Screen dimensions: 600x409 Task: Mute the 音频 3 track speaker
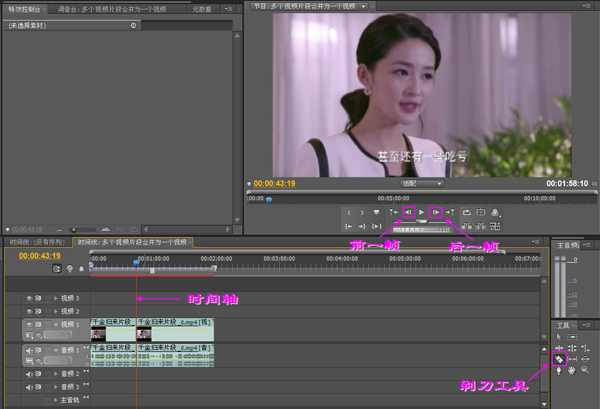(x=29, y=387)
